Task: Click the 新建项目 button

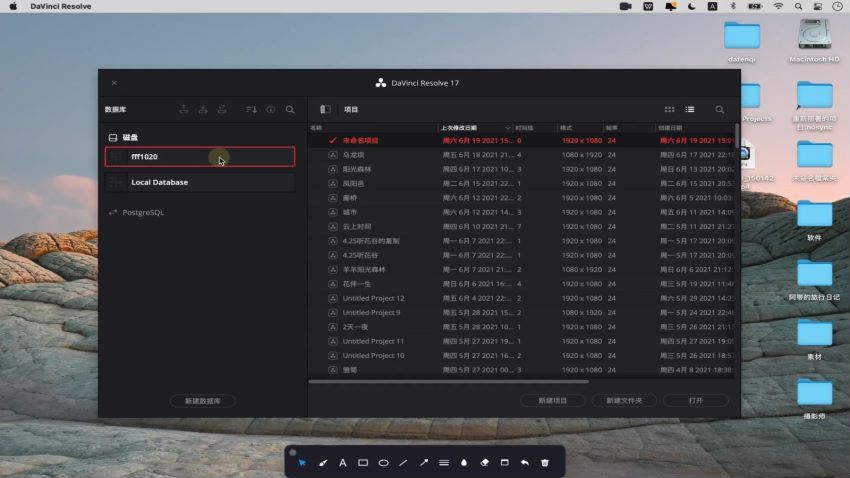Action: (553, 401)
